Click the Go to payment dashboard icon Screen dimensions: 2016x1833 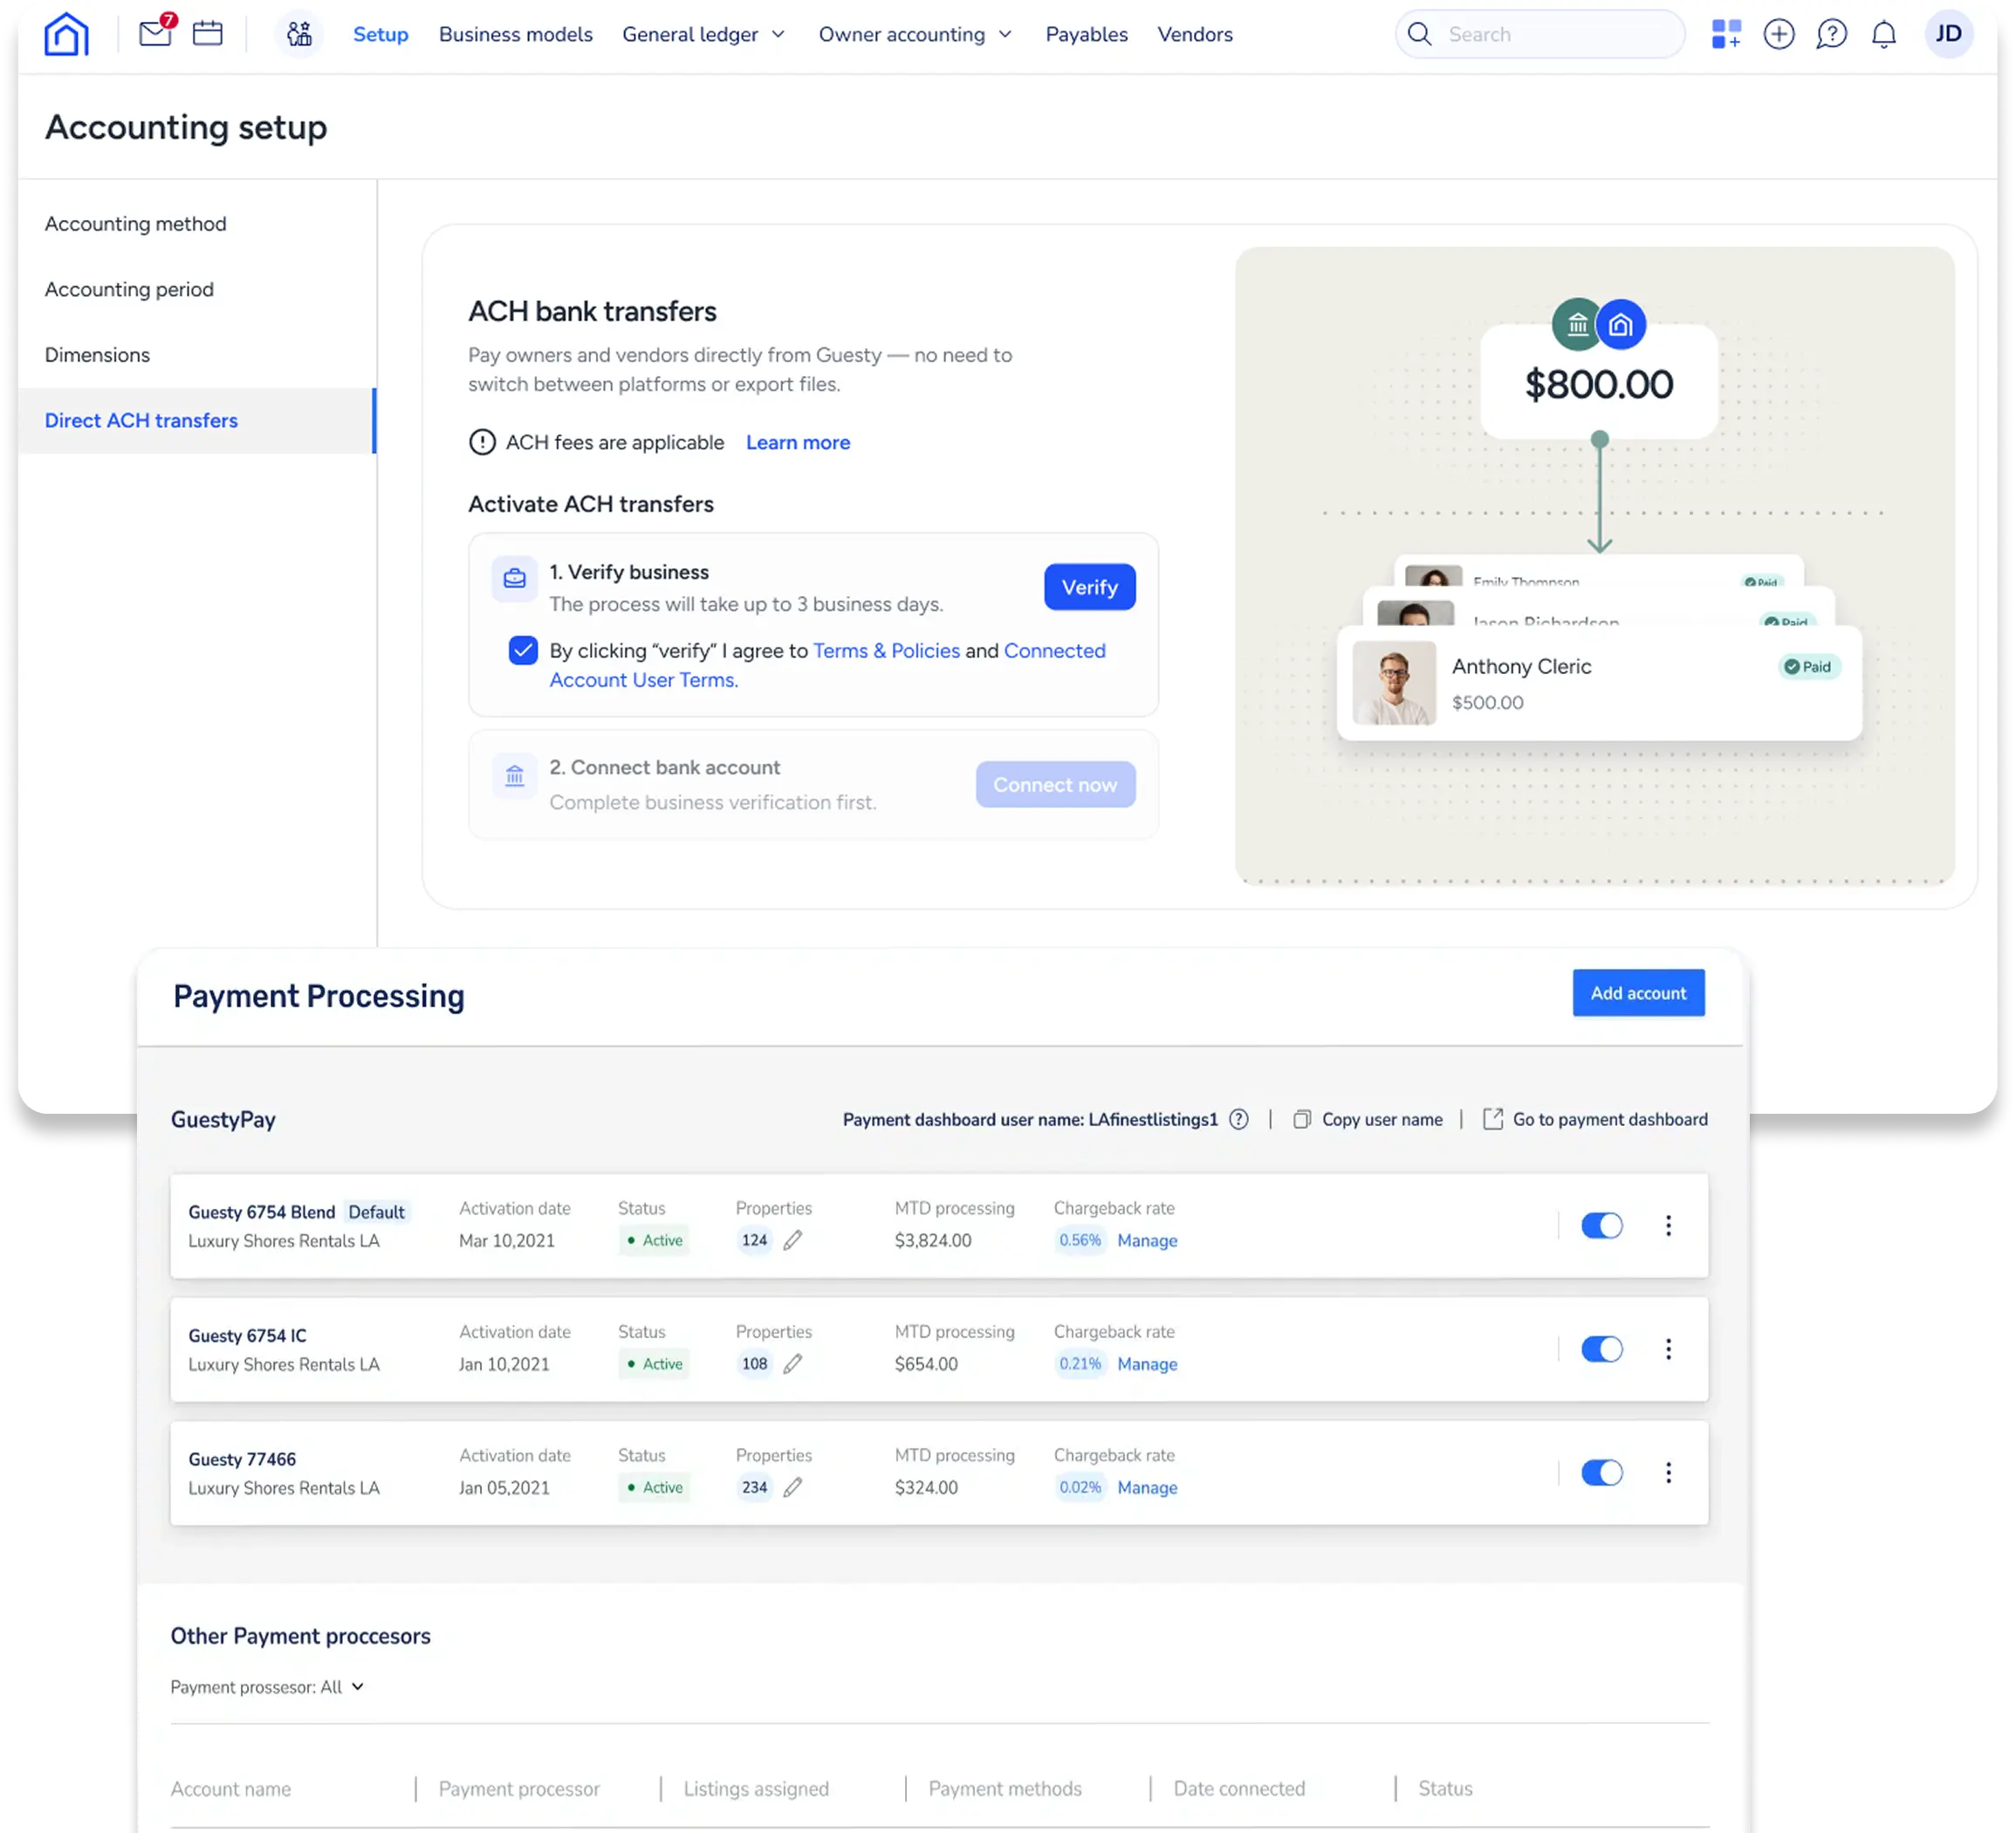[x=1493, y=1119]
